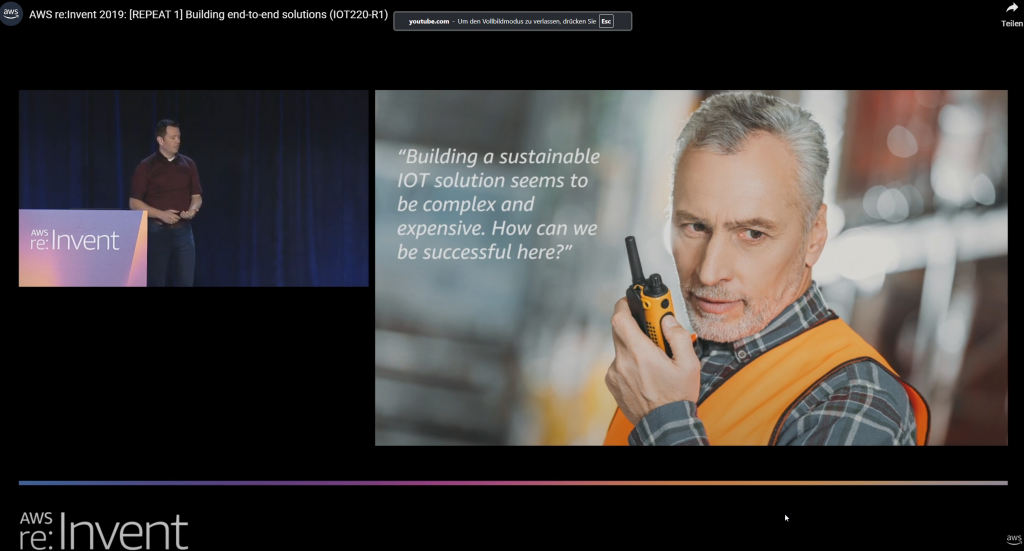
Task: Click the "Teilen" label under share arrow
Action: (1011, 24)
